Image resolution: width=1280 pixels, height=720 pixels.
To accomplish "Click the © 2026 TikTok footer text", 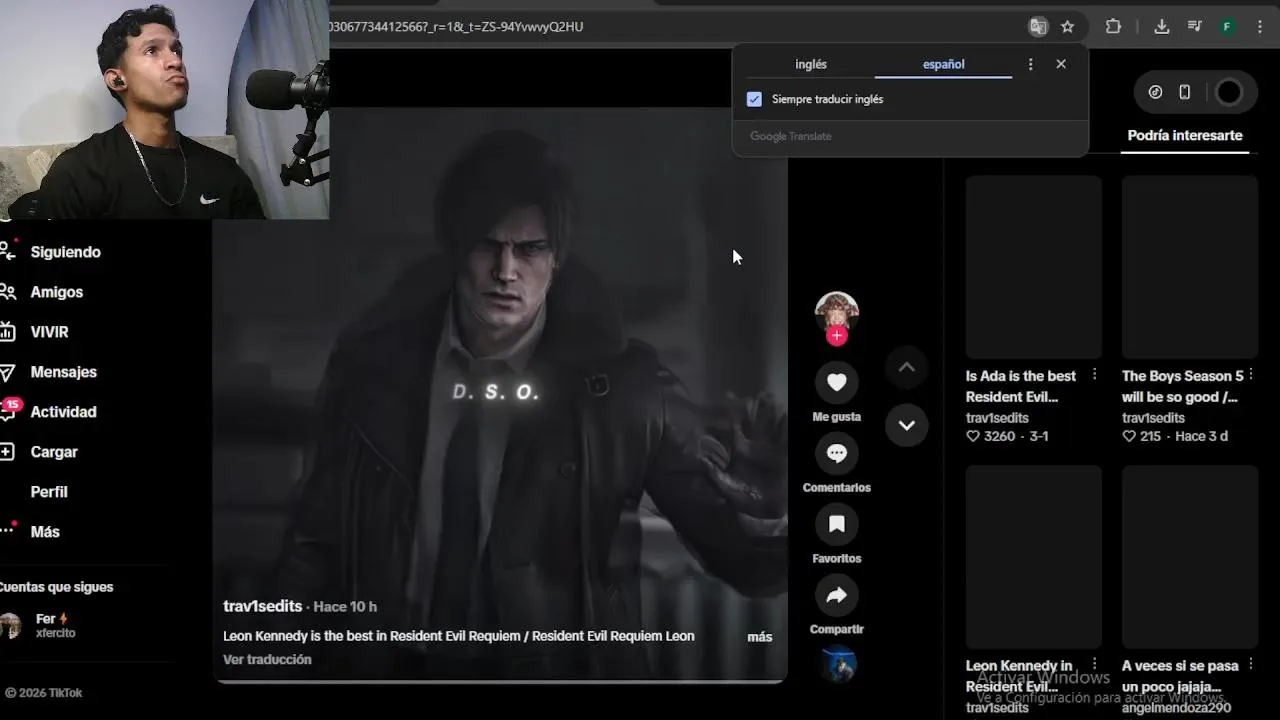I will click(x=43, y=693).
